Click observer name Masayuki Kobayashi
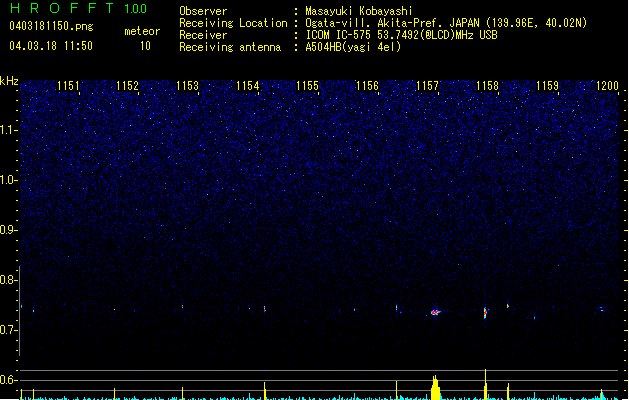Screen dimensions: 629x400 point(359,11)
